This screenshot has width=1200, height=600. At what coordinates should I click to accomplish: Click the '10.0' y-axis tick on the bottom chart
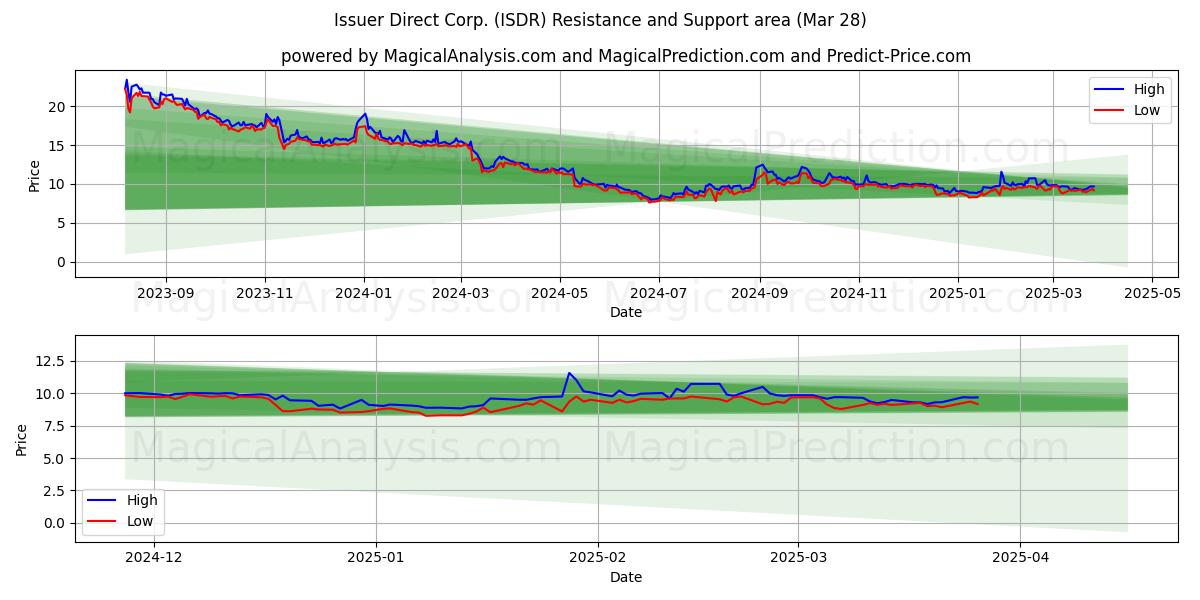[53, 394]
